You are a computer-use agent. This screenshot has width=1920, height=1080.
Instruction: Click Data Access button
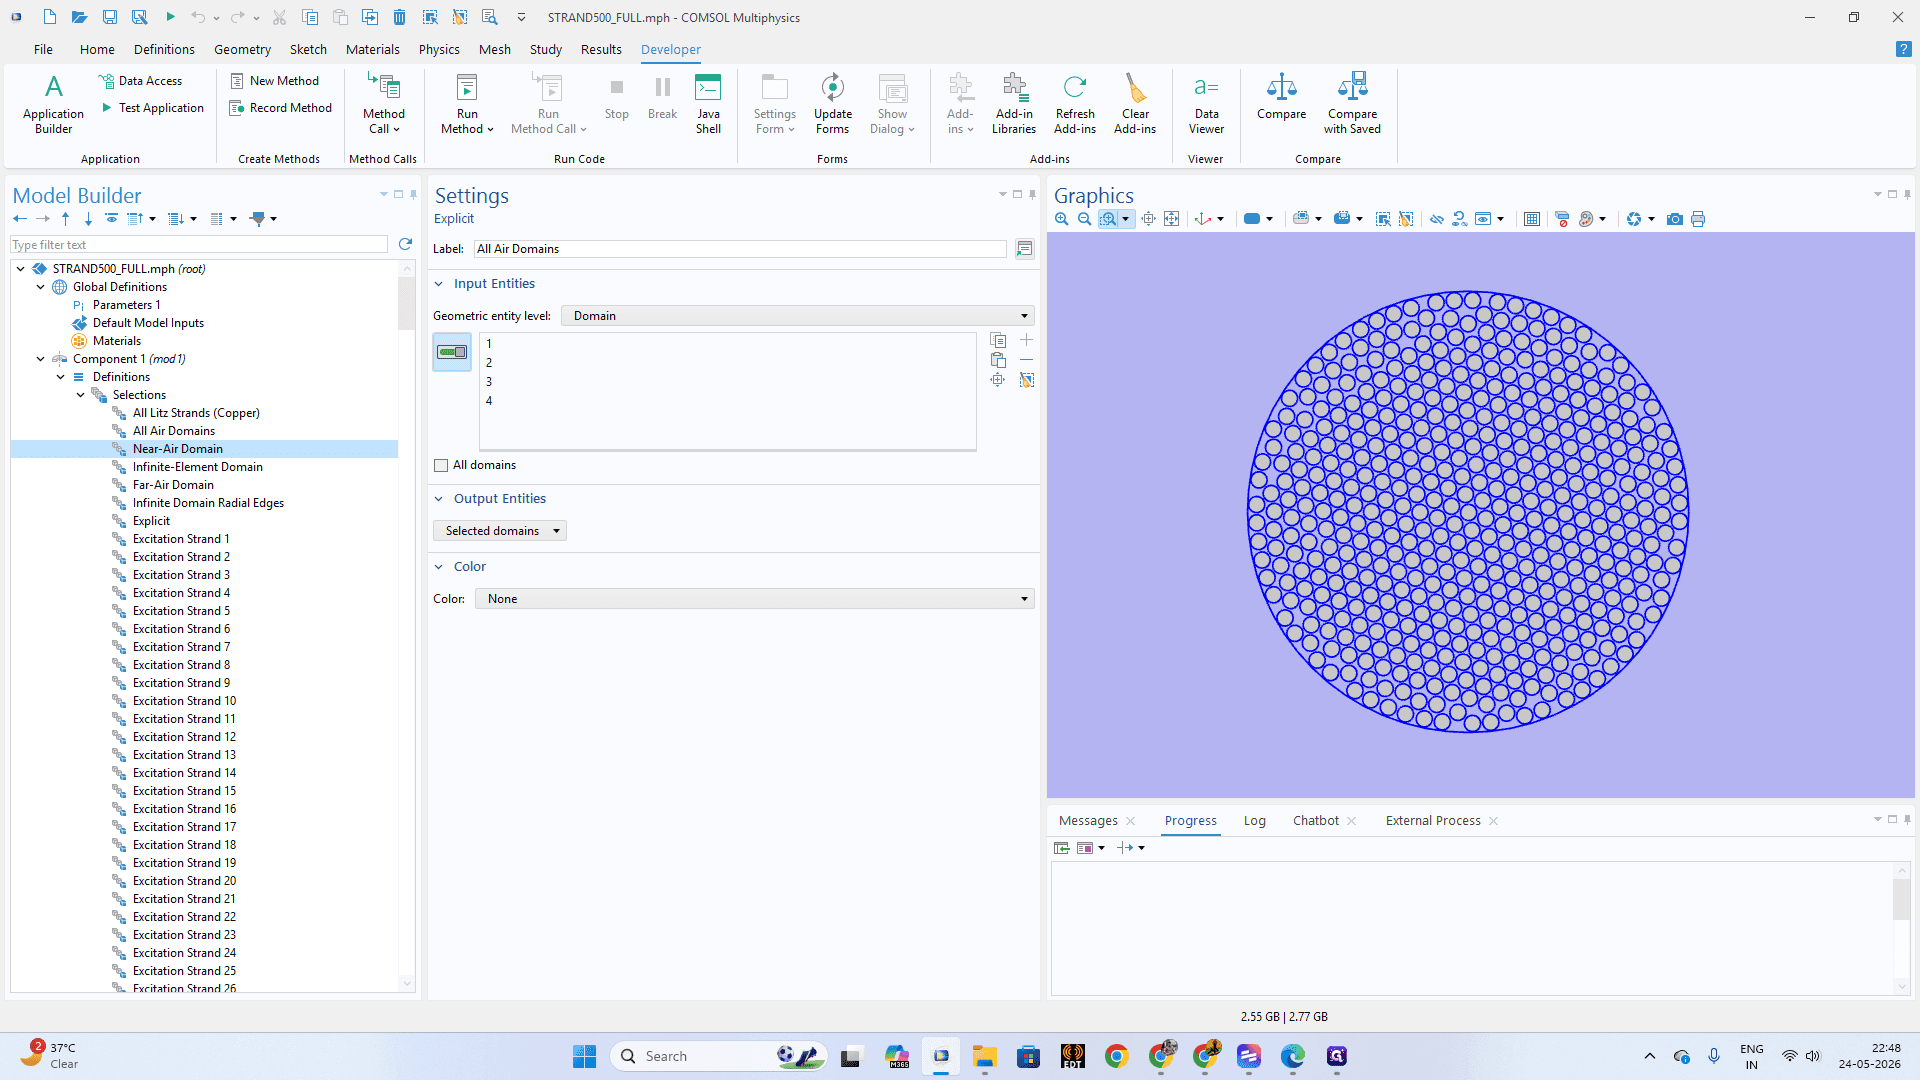pyautogui.click(x=140, y=81)
